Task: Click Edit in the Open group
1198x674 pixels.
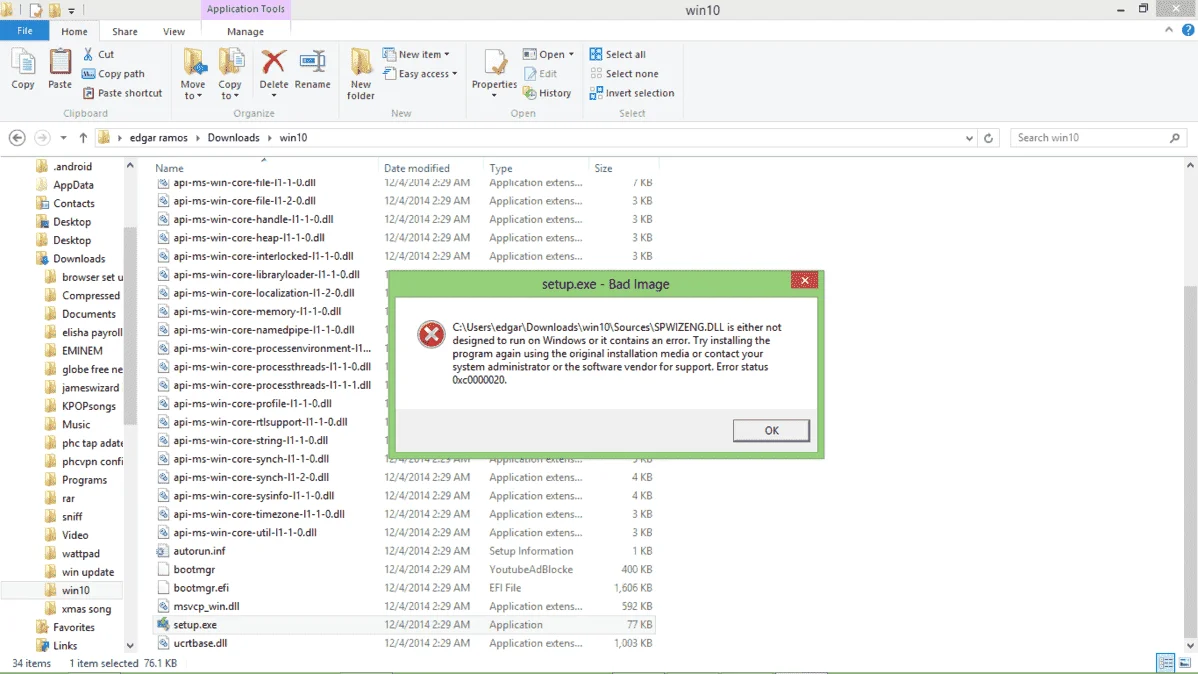Action: tap(540, 73)
